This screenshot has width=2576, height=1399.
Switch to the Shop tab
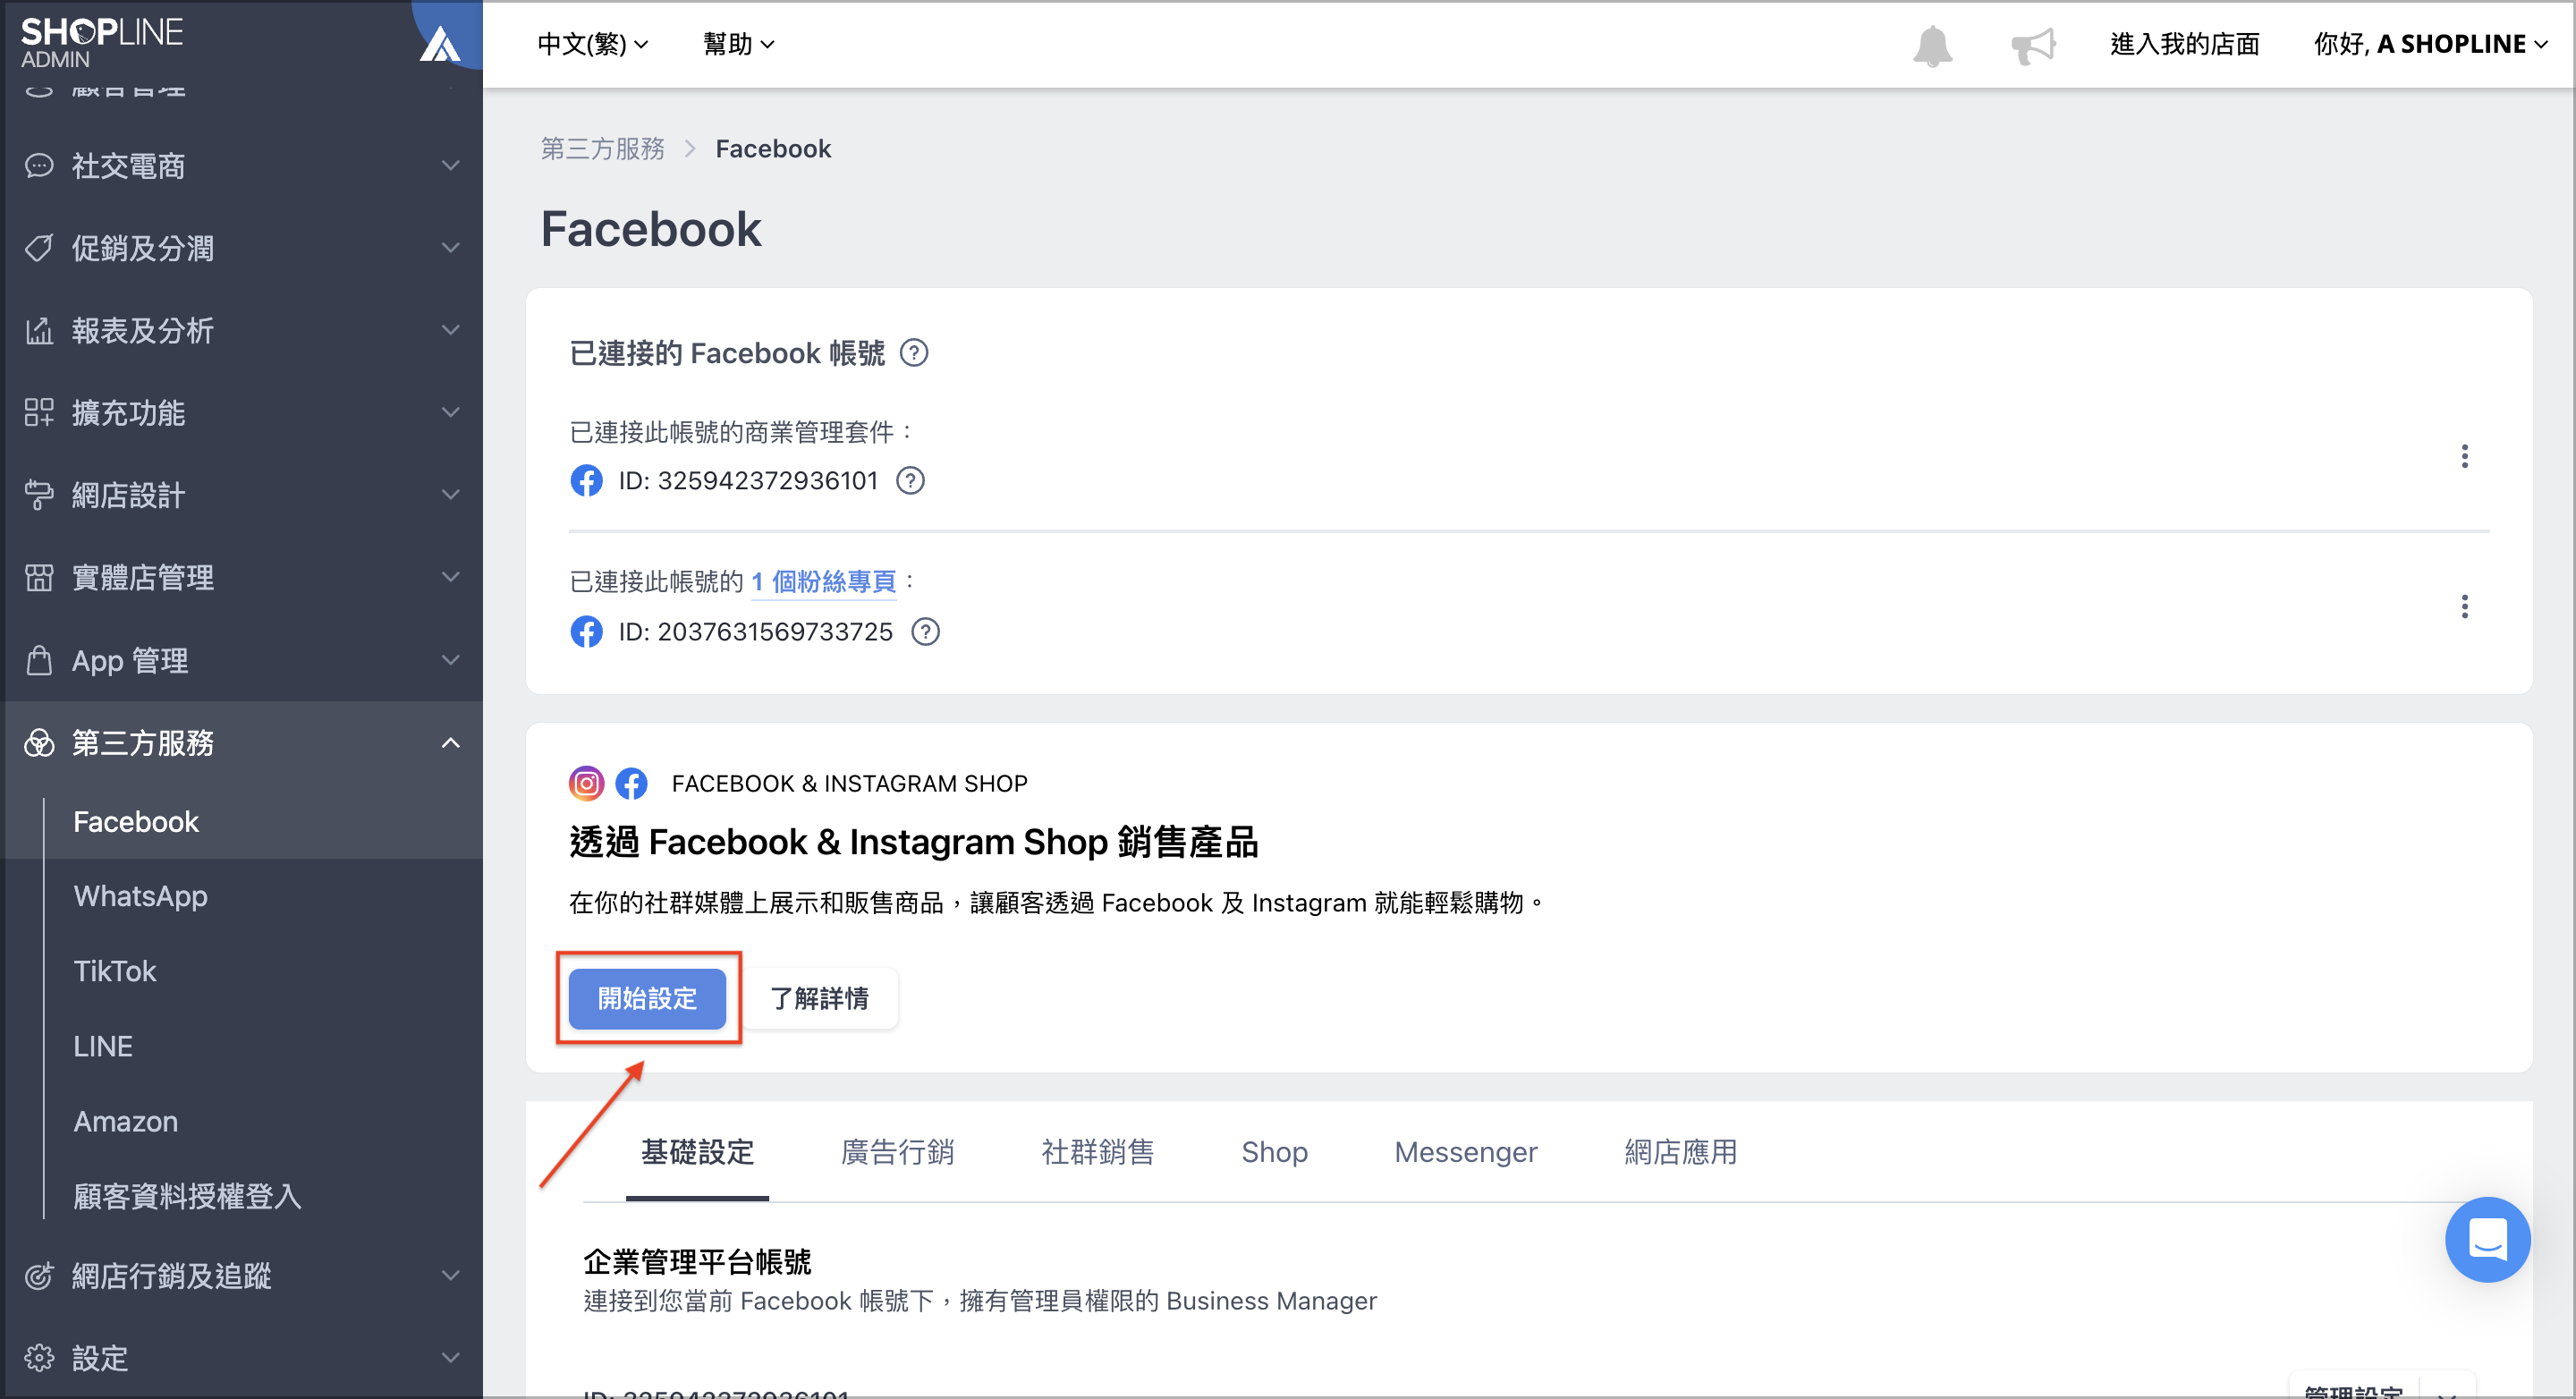click(x=1274, y=1152)
